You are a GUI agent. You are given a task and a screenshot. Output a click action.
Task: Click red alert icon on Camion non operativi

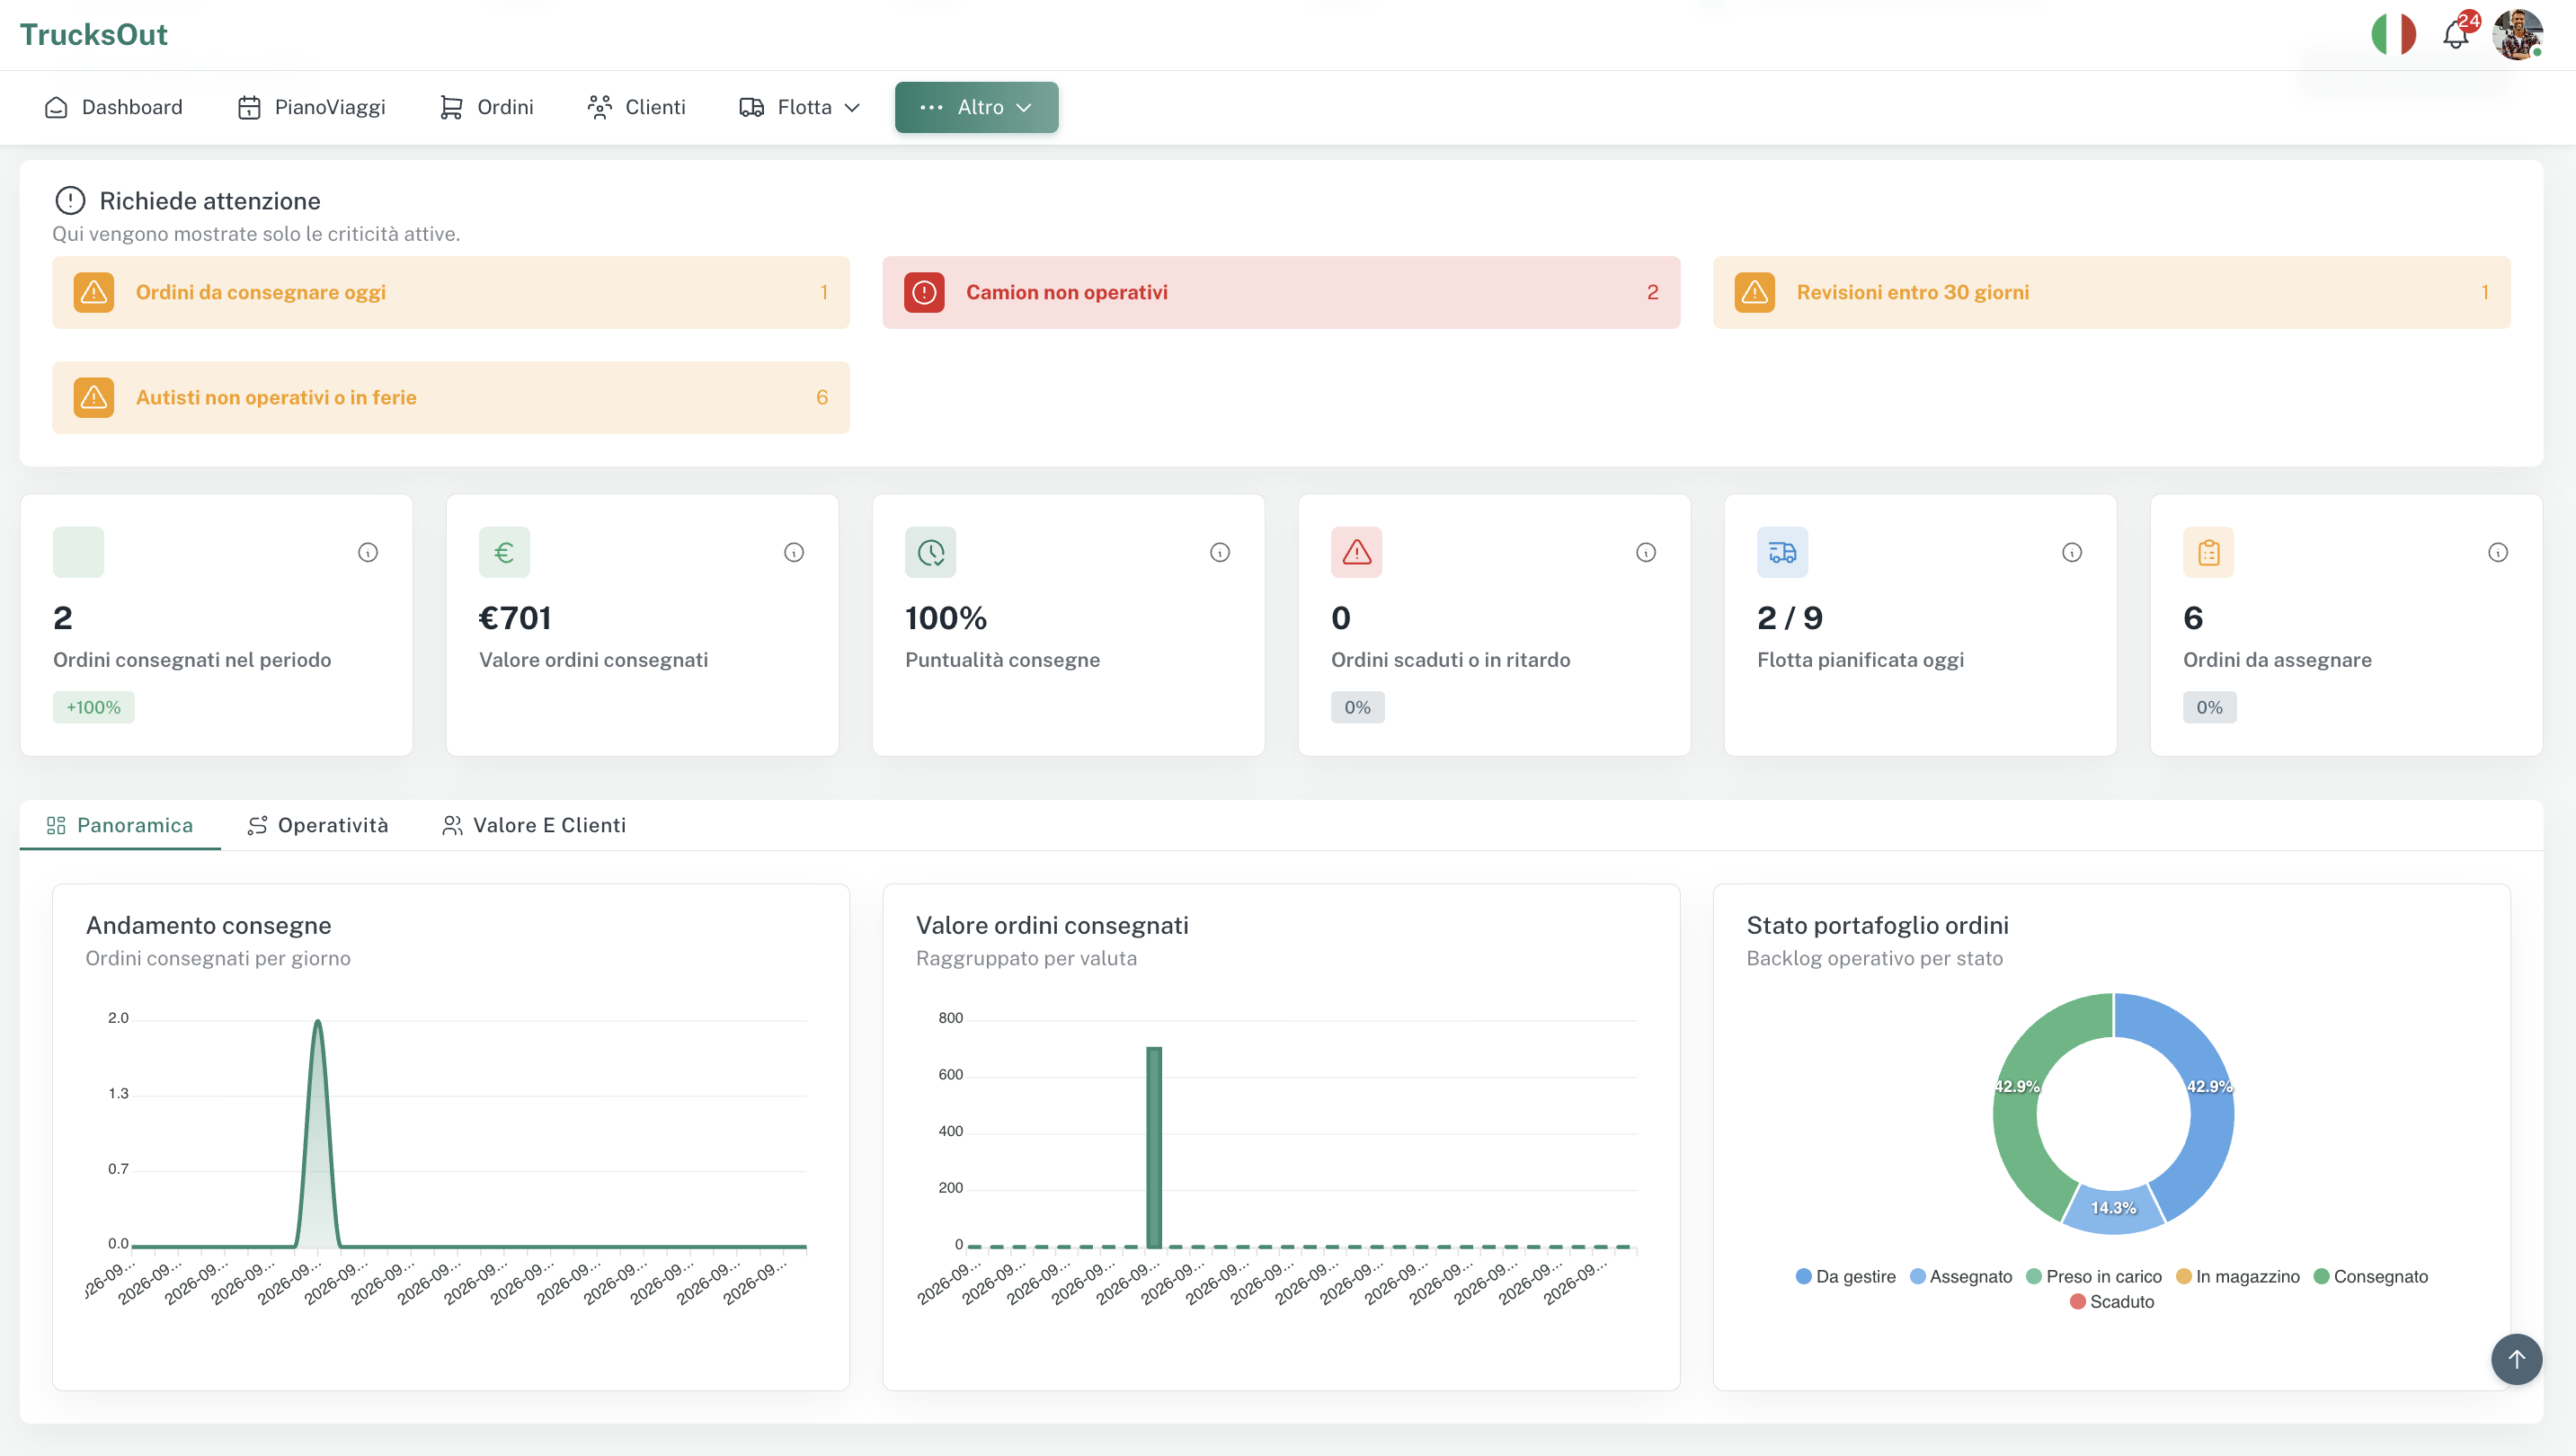tap(924, 292)
